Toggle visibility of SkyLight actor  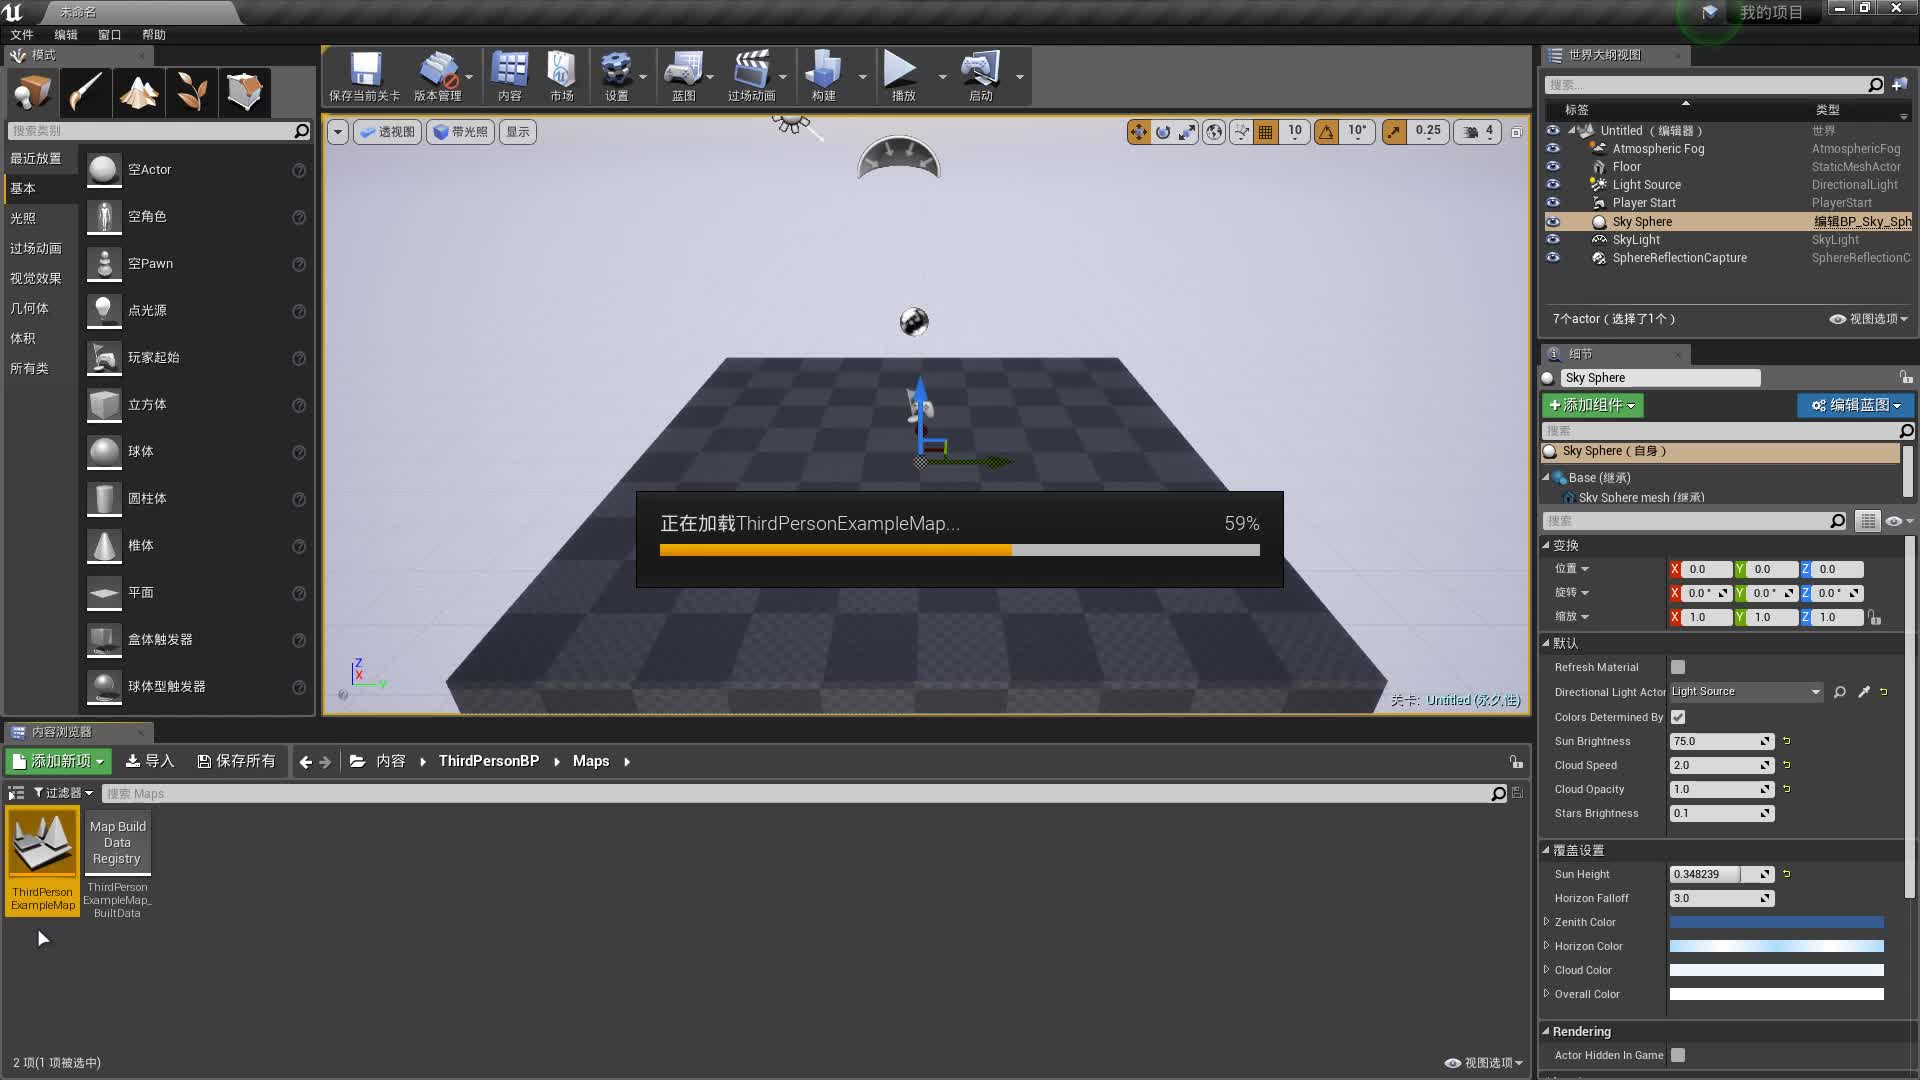[x=1552, y=239]
